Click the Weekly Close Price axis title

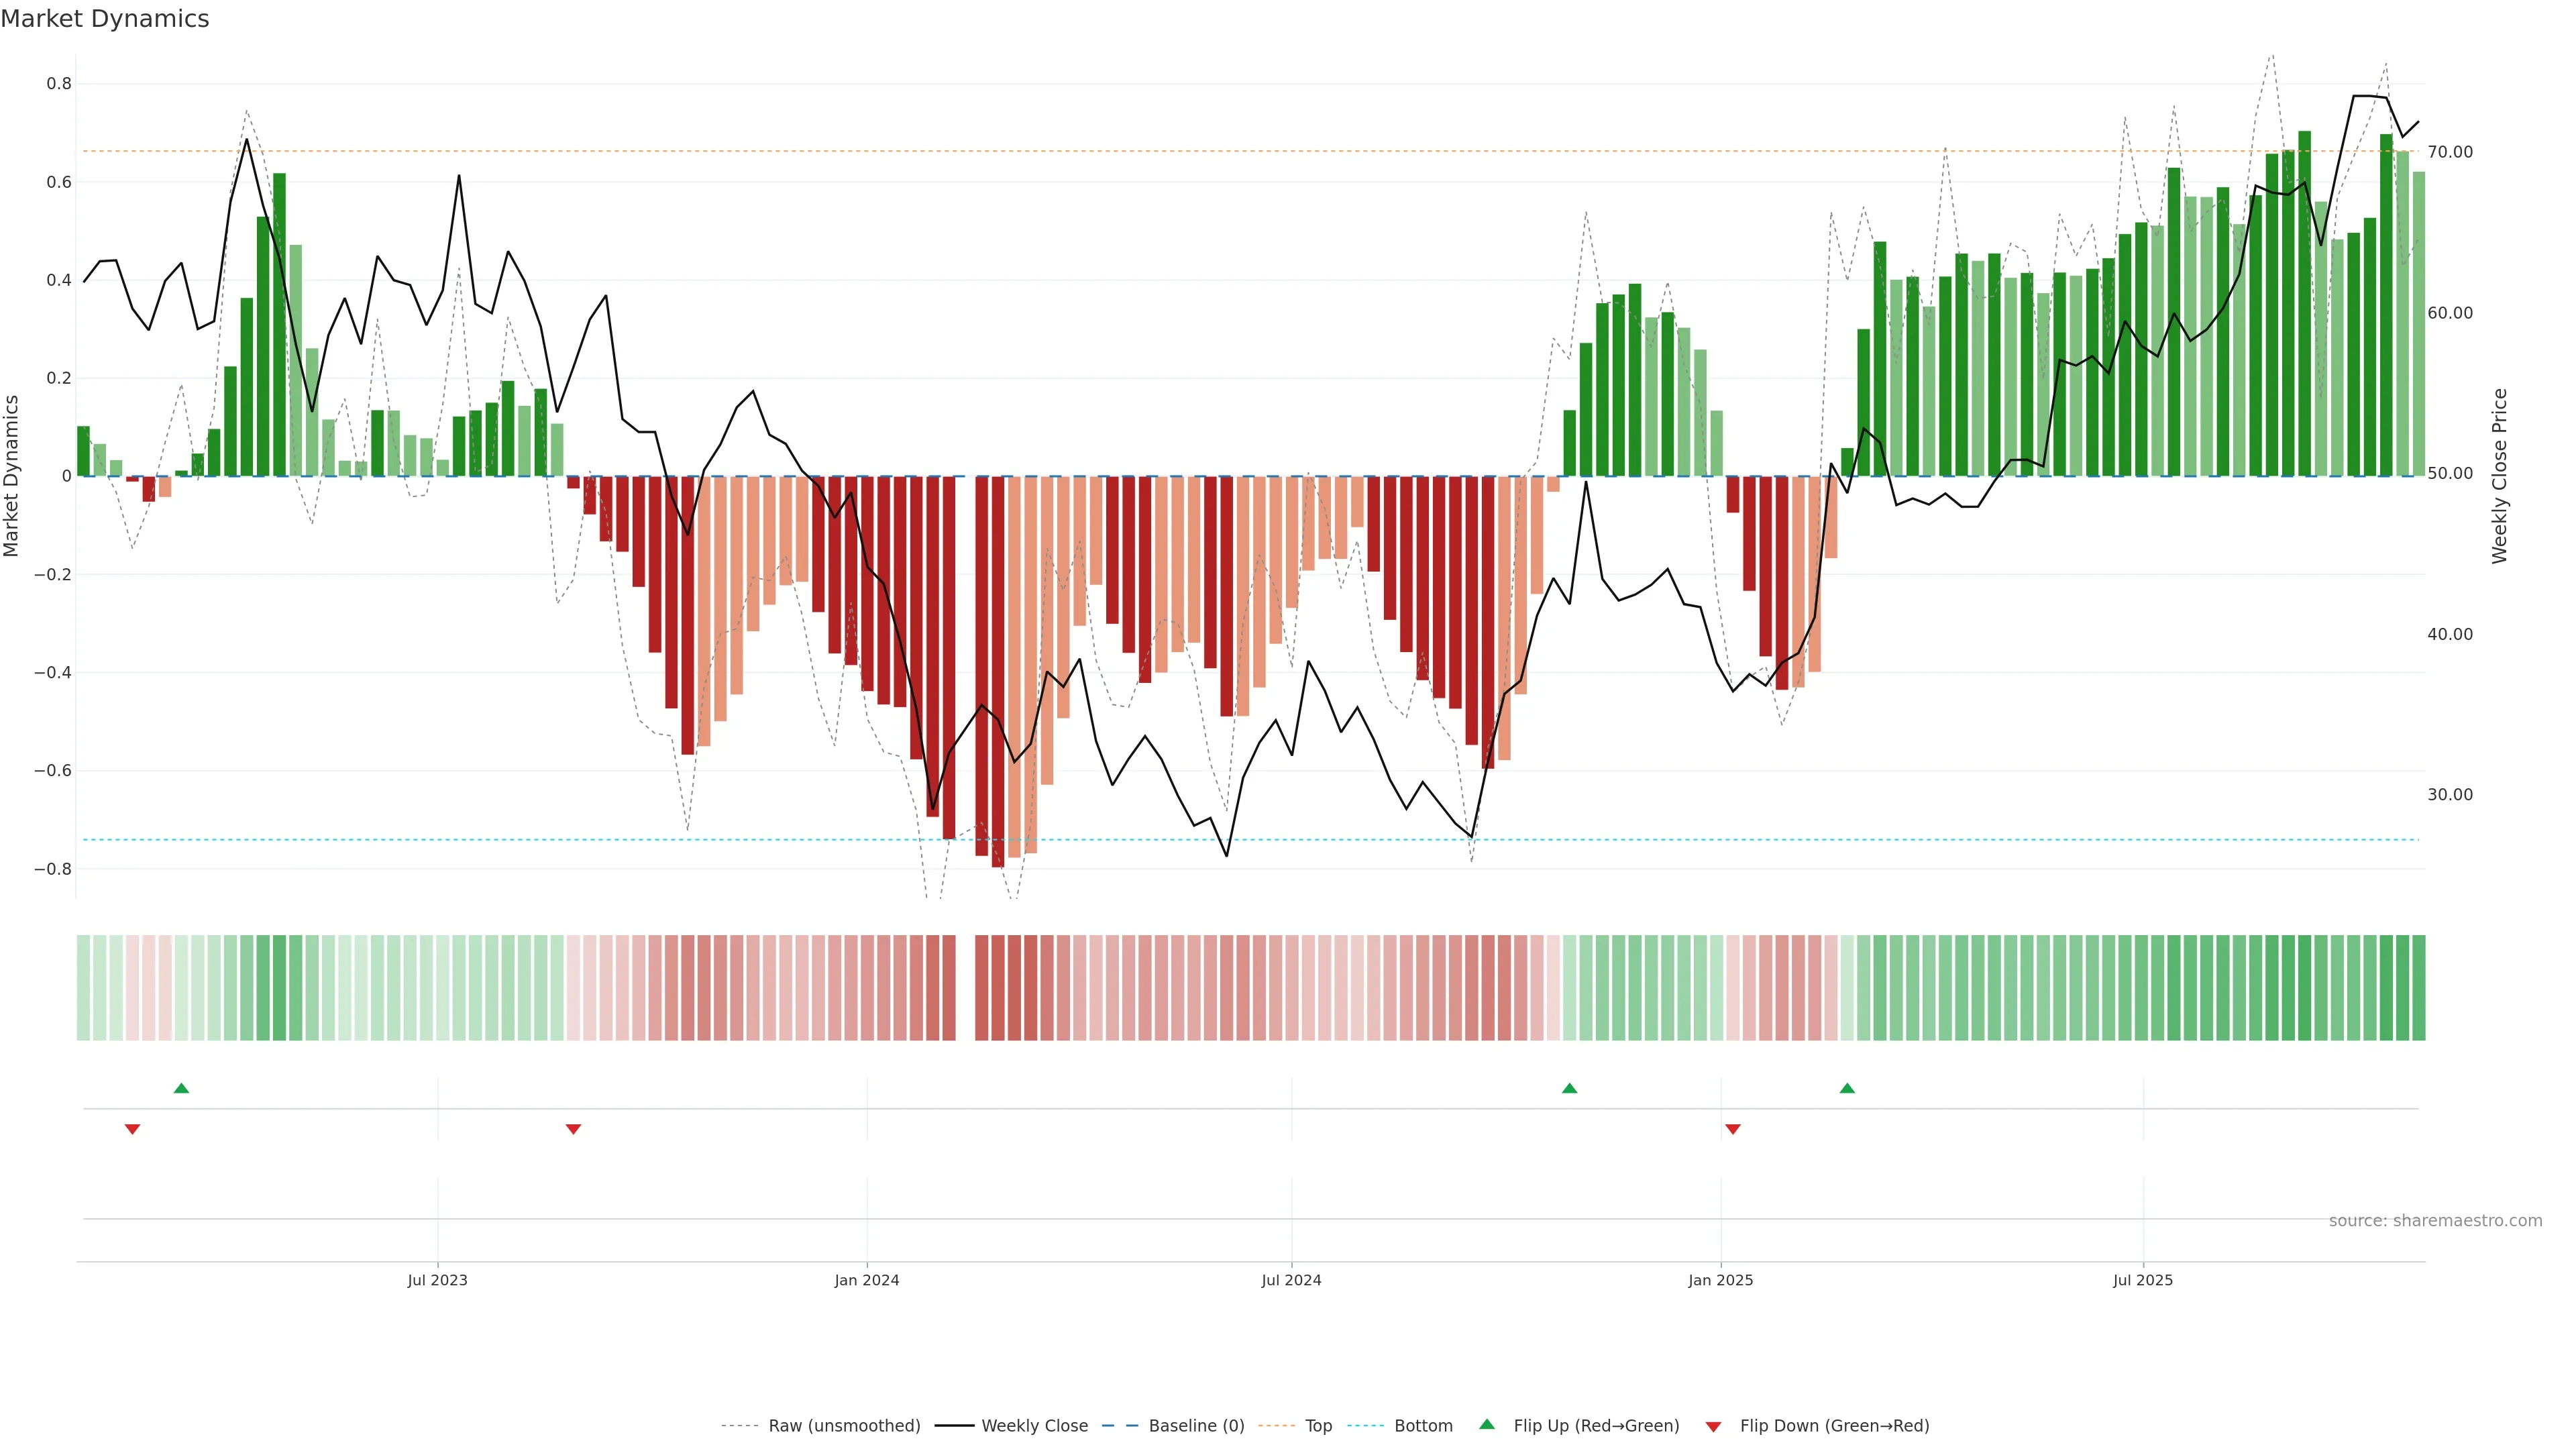(2499, 476)
